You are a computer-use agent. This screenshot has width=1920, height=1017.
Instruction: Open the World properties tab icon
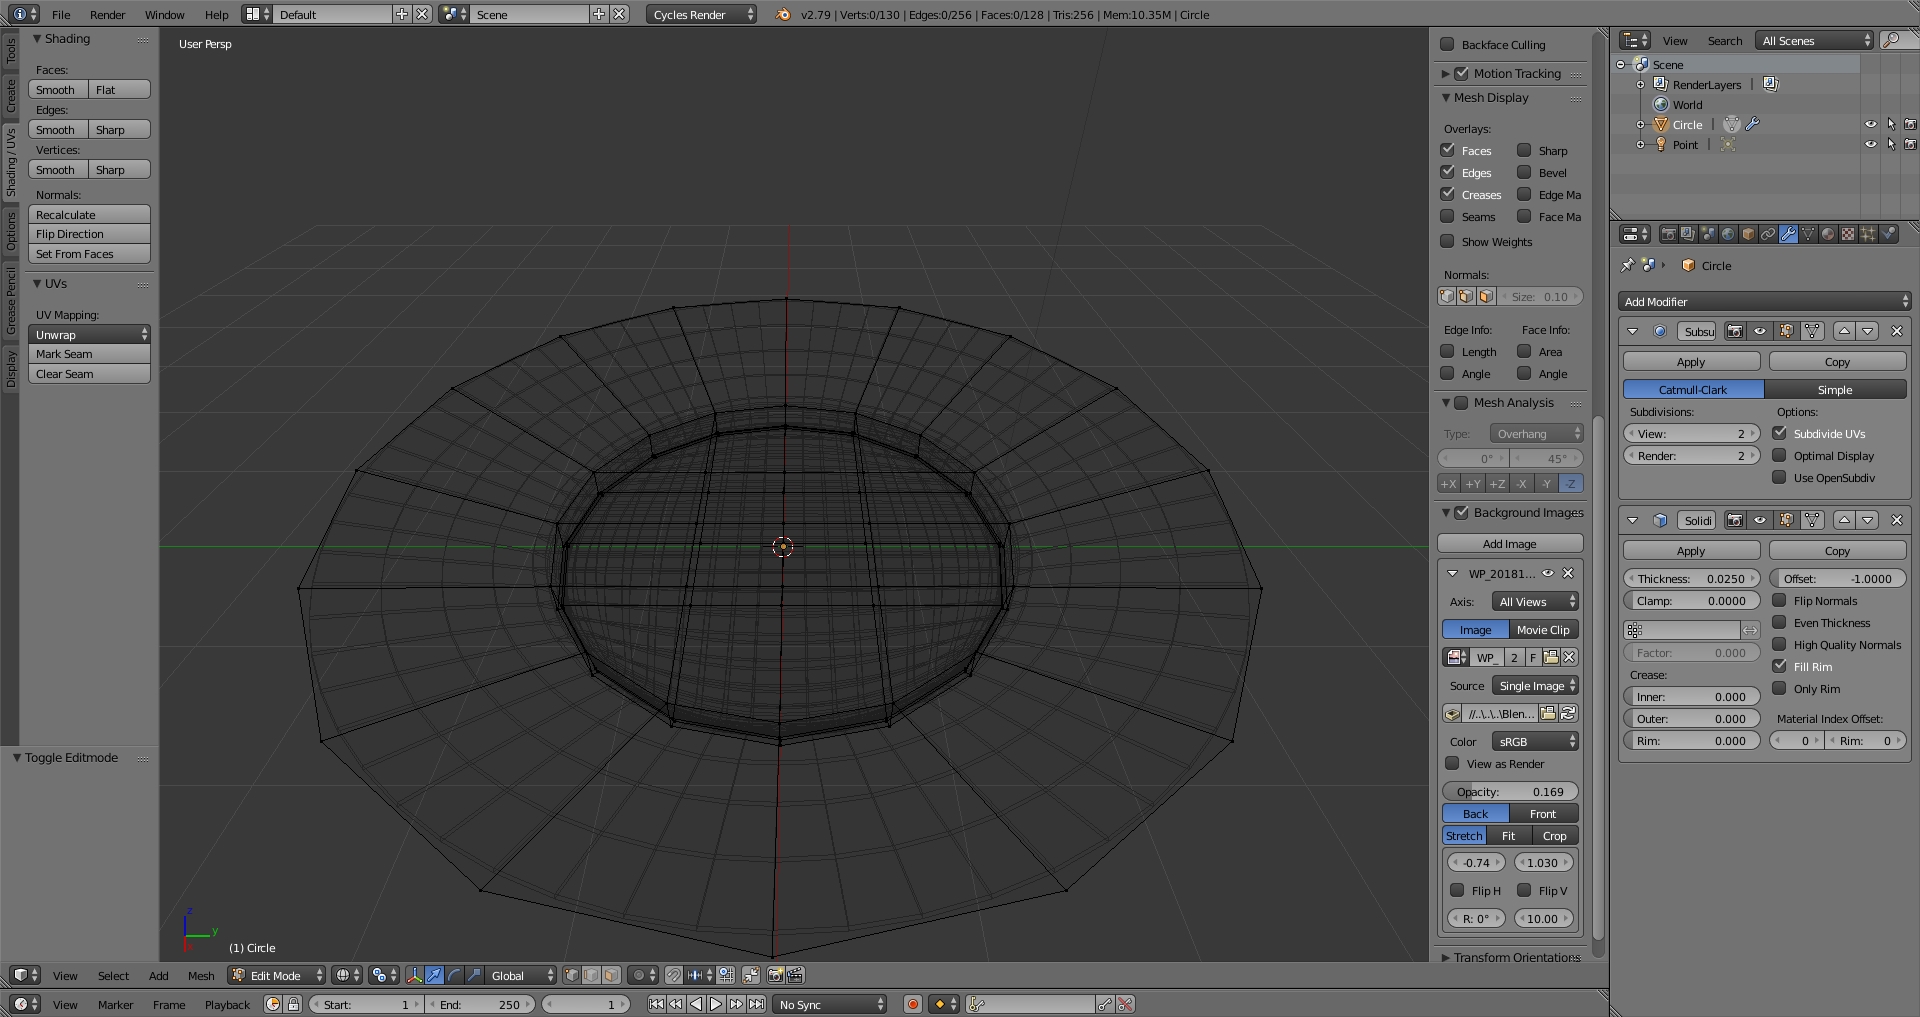pos(1728,234)
